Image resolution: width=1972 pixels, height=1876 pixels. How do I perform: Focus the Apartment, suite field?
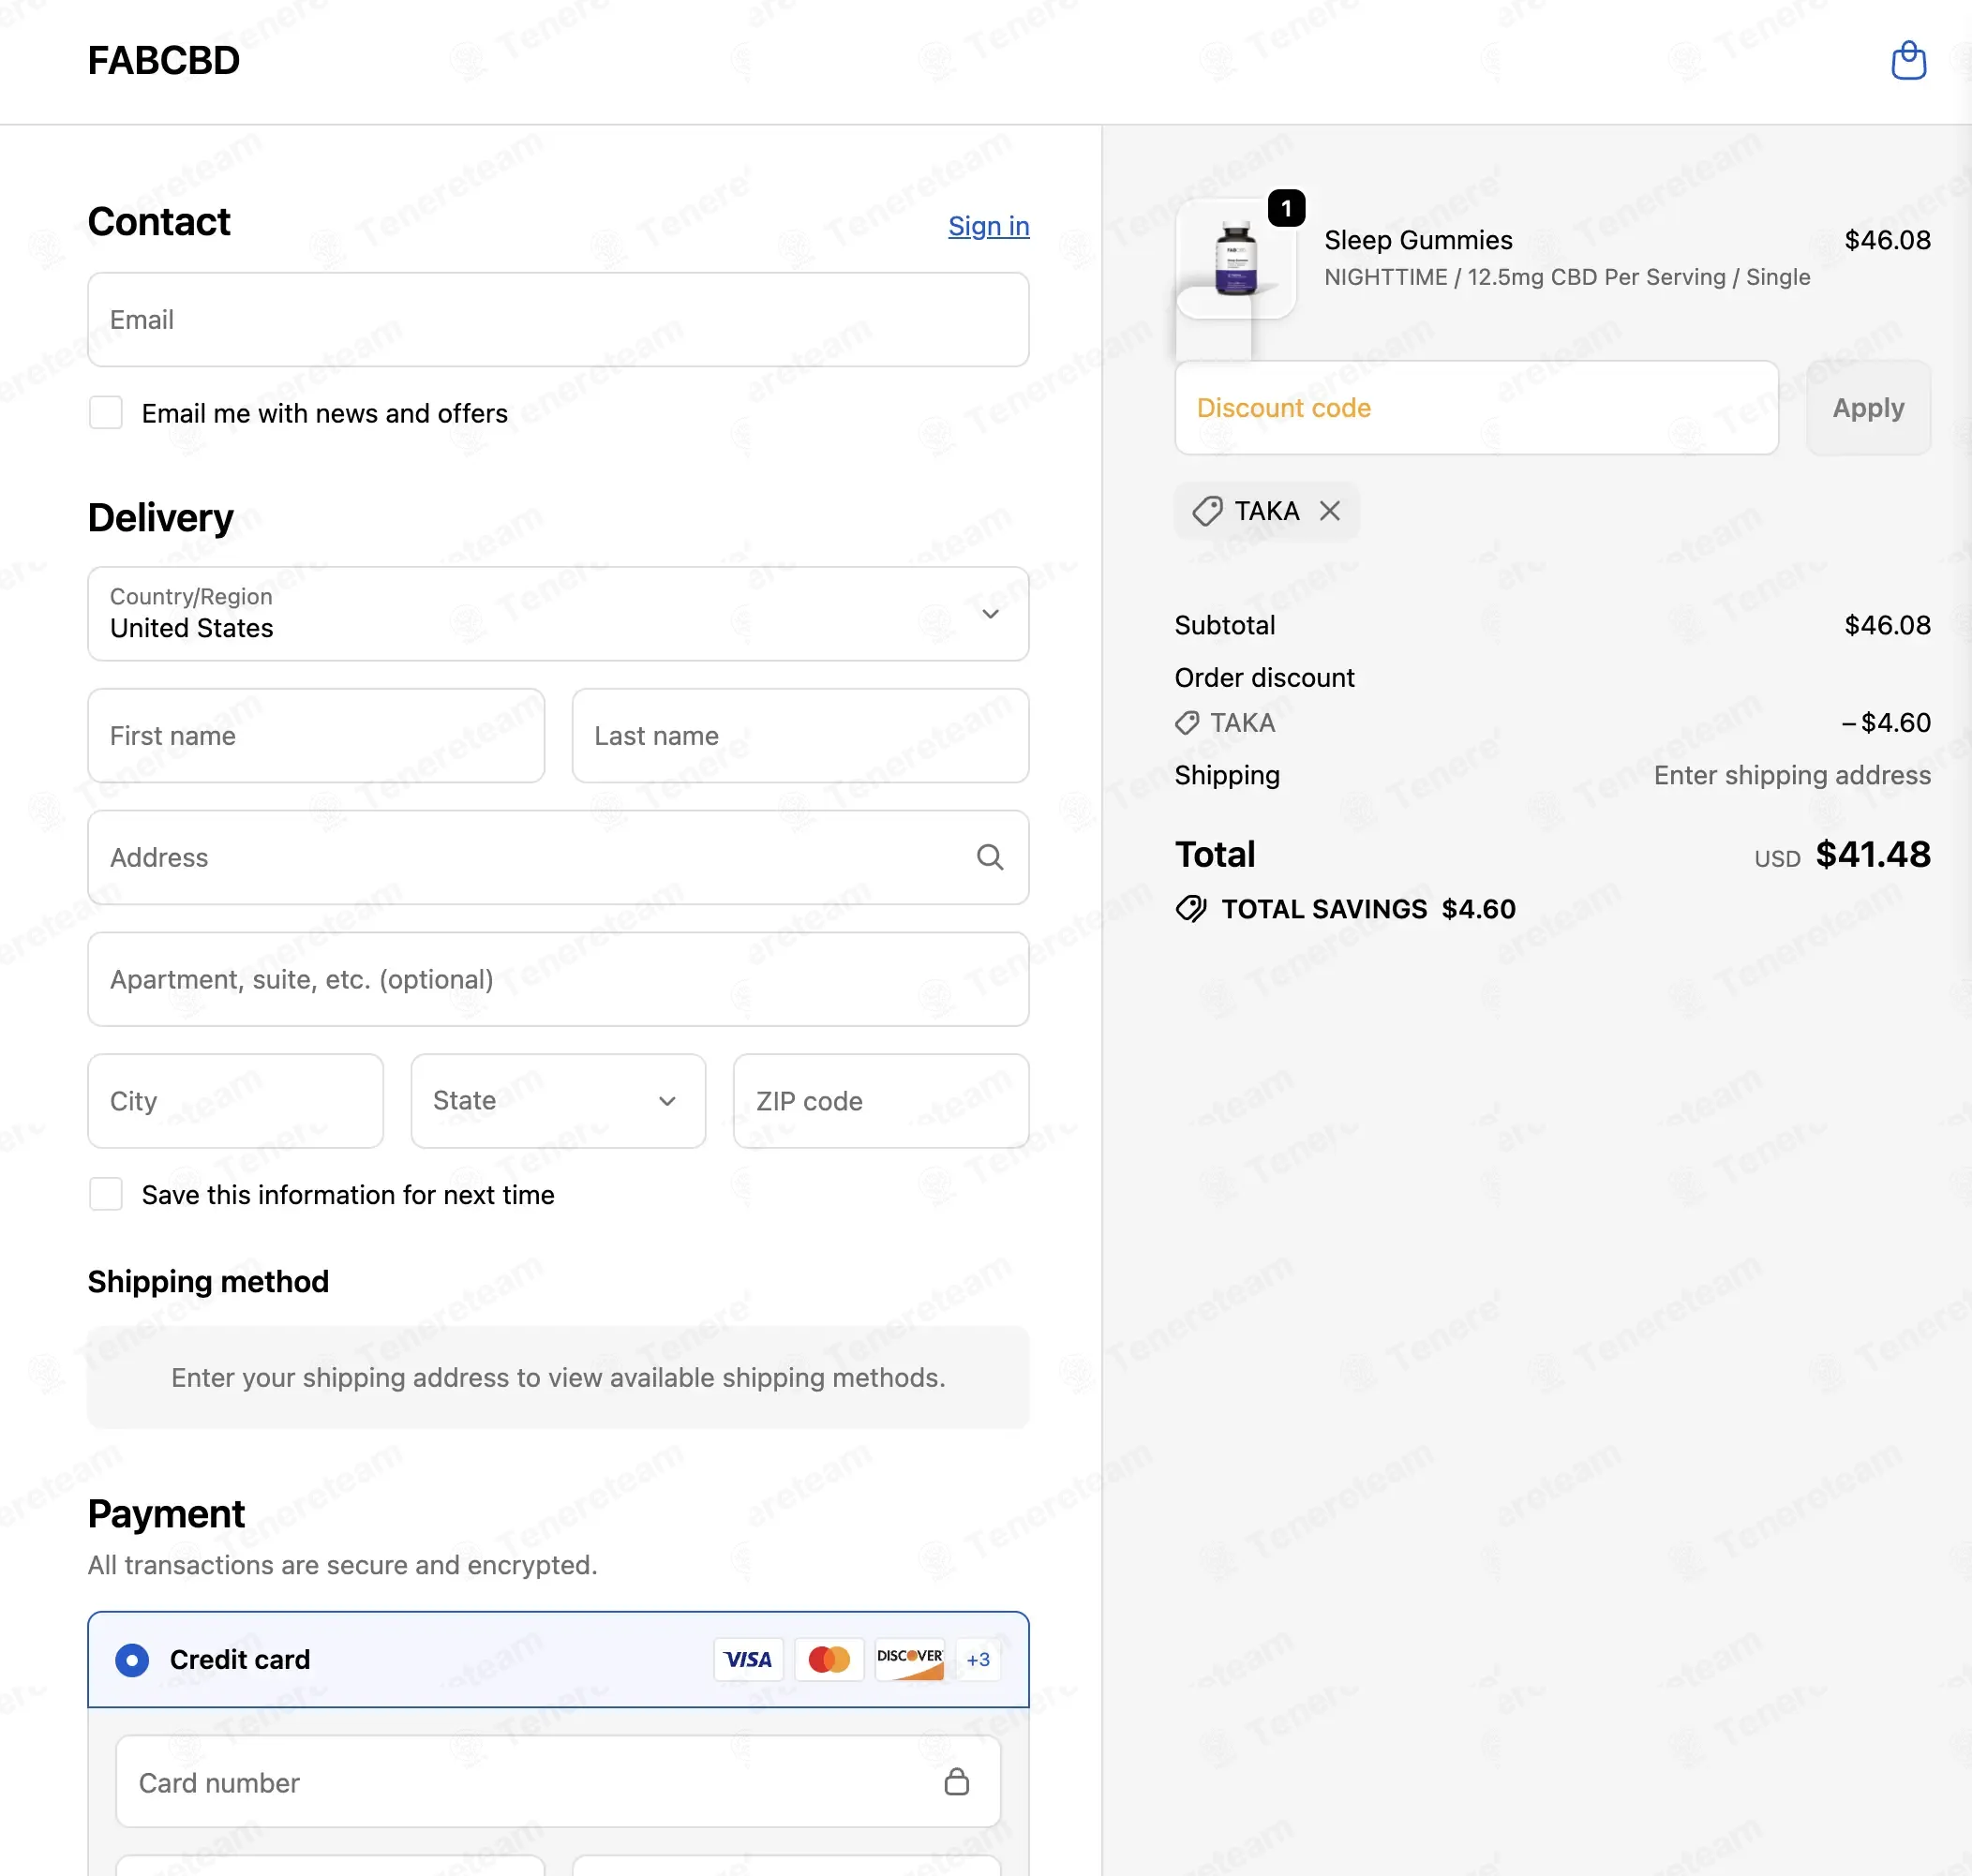(x=558, y=979)
